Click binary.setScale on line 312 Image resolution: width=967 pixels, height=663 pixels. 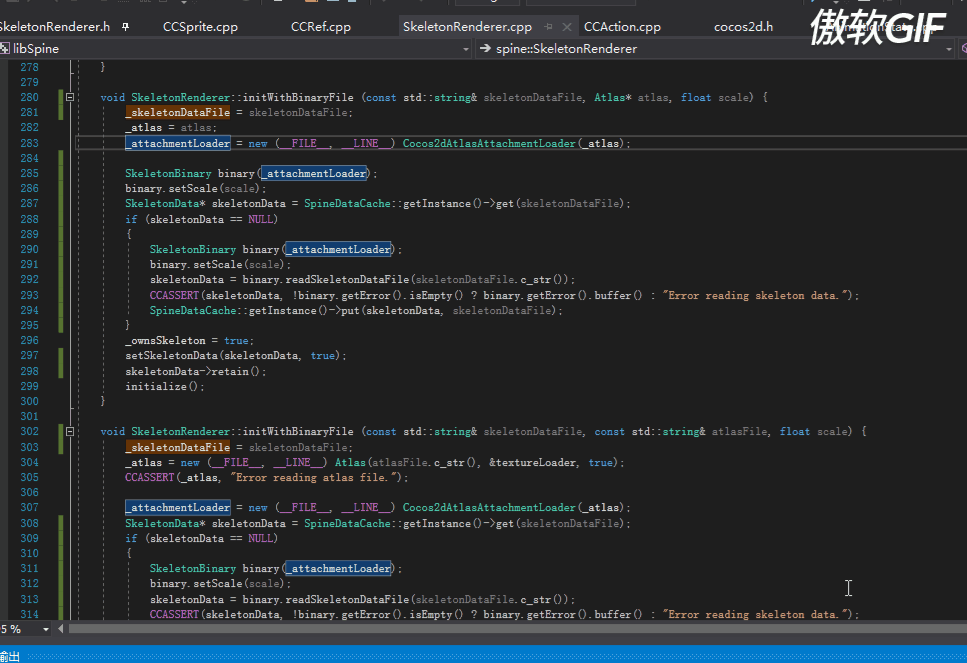click(x=195, y=583)
